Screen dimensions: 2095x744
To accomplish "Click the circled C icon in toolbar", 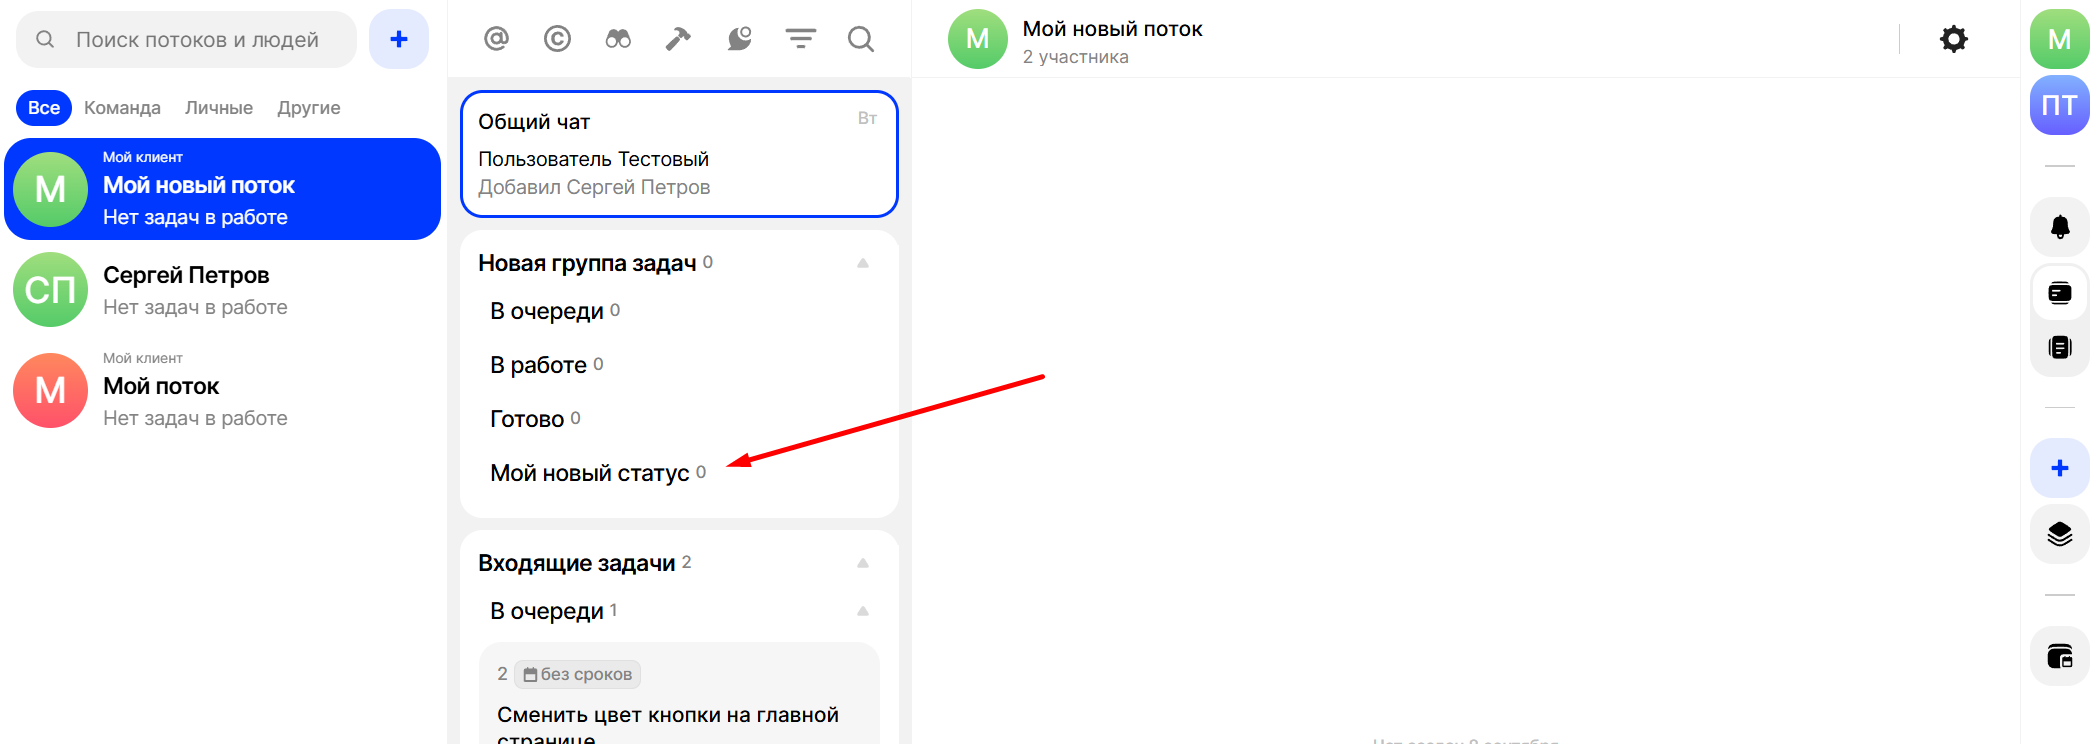I will (x=557, y=39).
